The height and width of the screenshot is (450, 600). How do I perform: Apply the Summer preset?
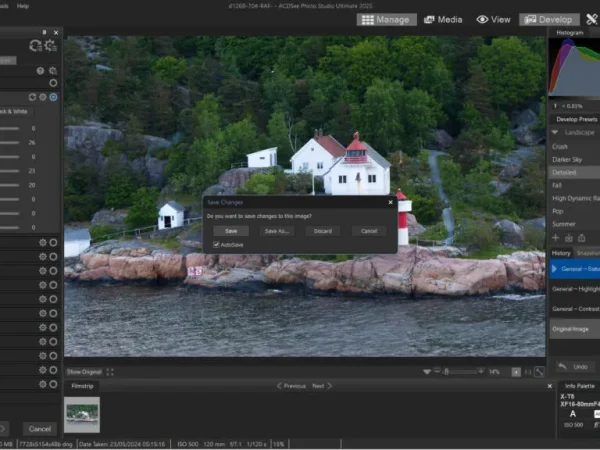[x=564, y=224]
